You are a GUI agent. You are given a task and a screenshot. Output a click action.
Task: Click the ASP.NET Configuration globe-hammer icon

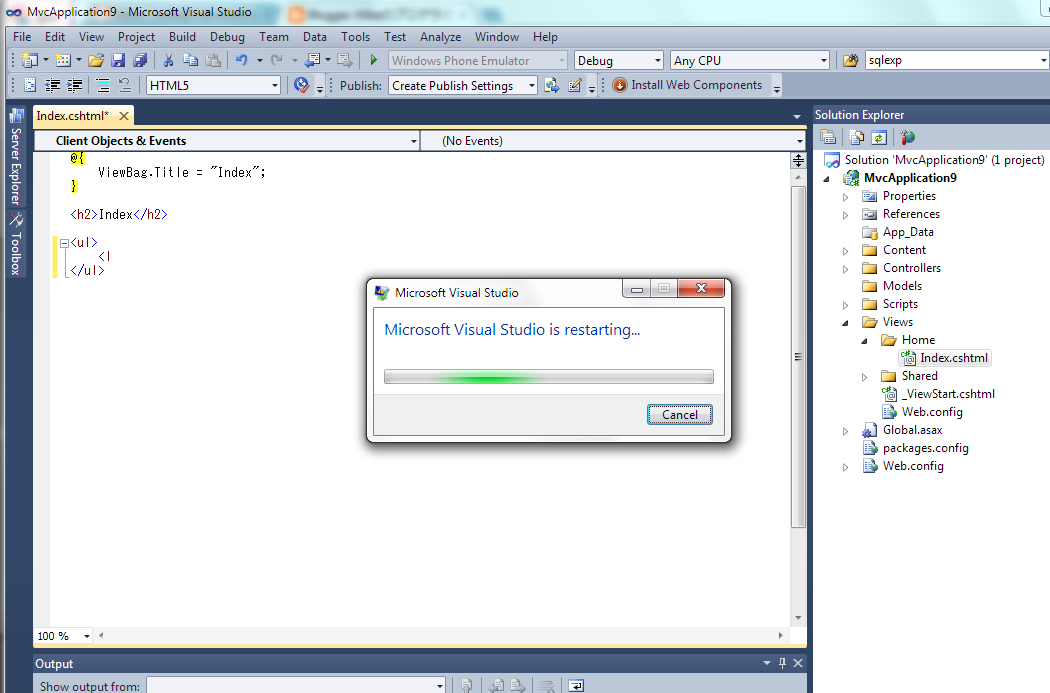907,137
